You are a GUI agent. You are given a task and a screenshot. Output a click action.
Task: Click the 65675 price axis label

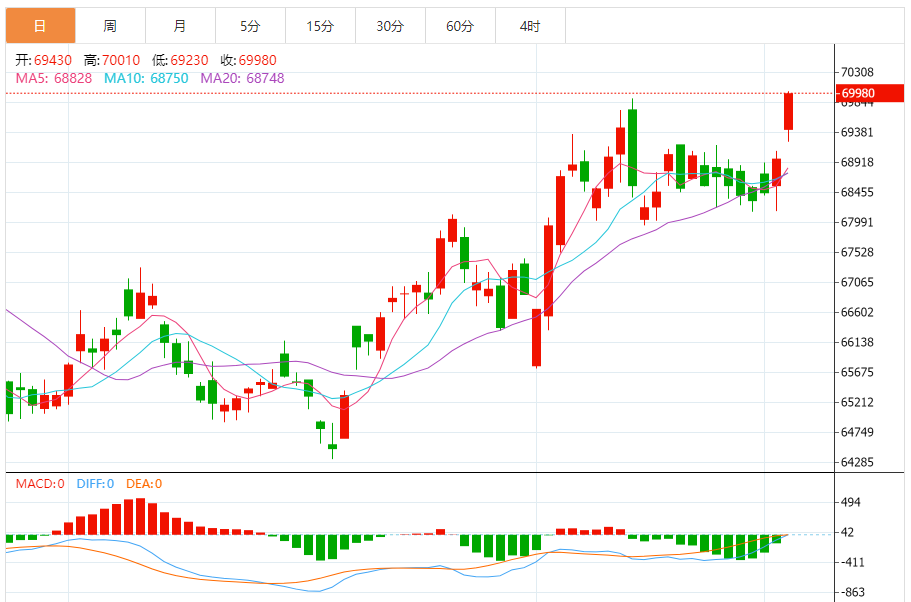[857, 372]
